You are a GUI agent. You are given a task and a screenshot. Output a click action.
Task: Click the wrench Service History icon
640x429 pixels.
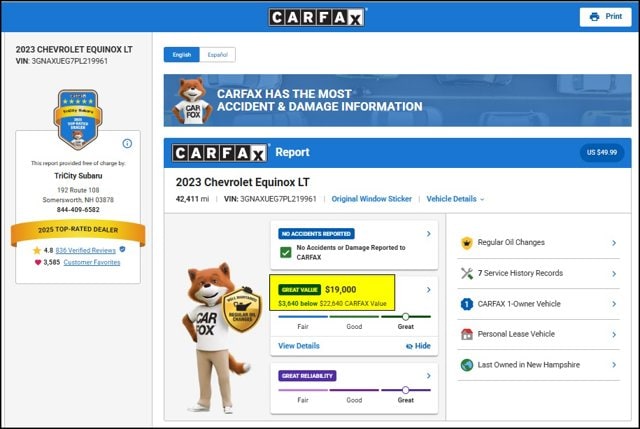point(467,273)
